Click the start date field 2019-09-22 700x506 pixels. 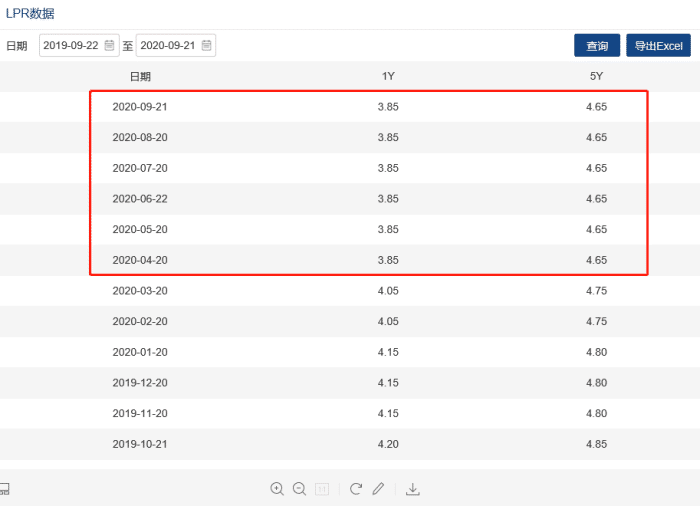point(70,46)
